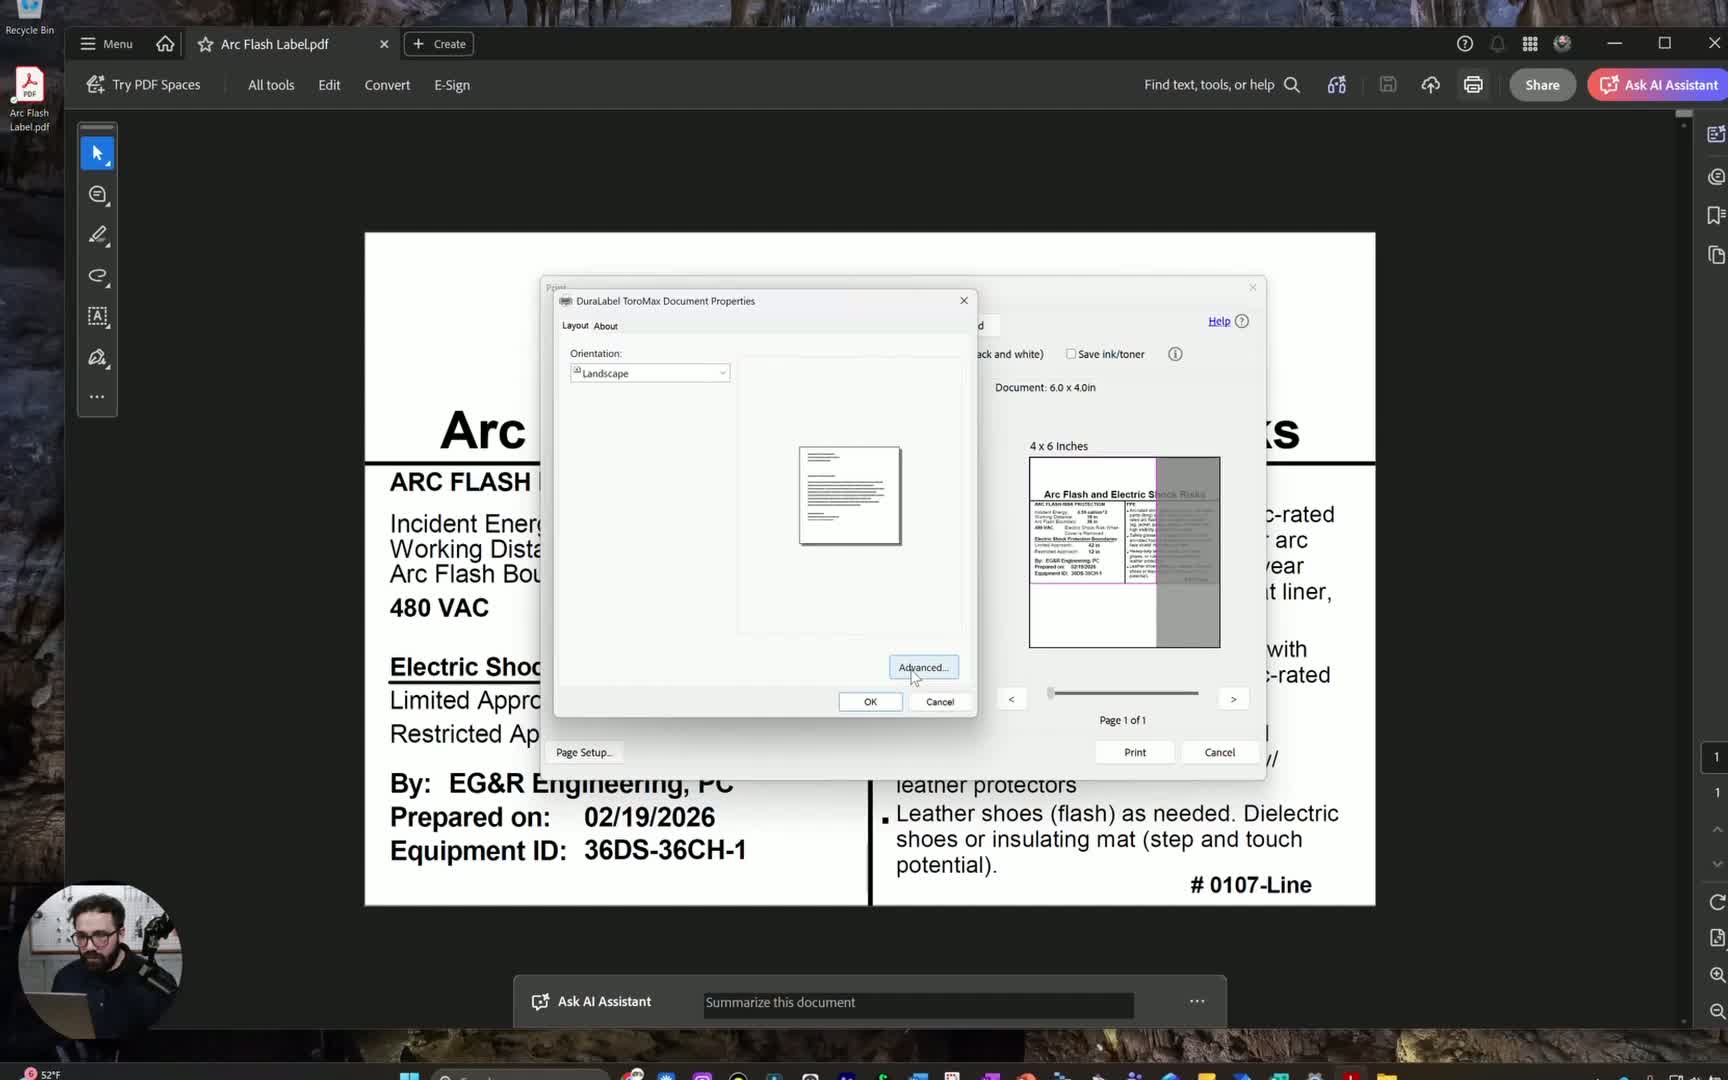Click Try PDF Spaces
Screen dimensions: 1728x1080
tap(143, 85)
